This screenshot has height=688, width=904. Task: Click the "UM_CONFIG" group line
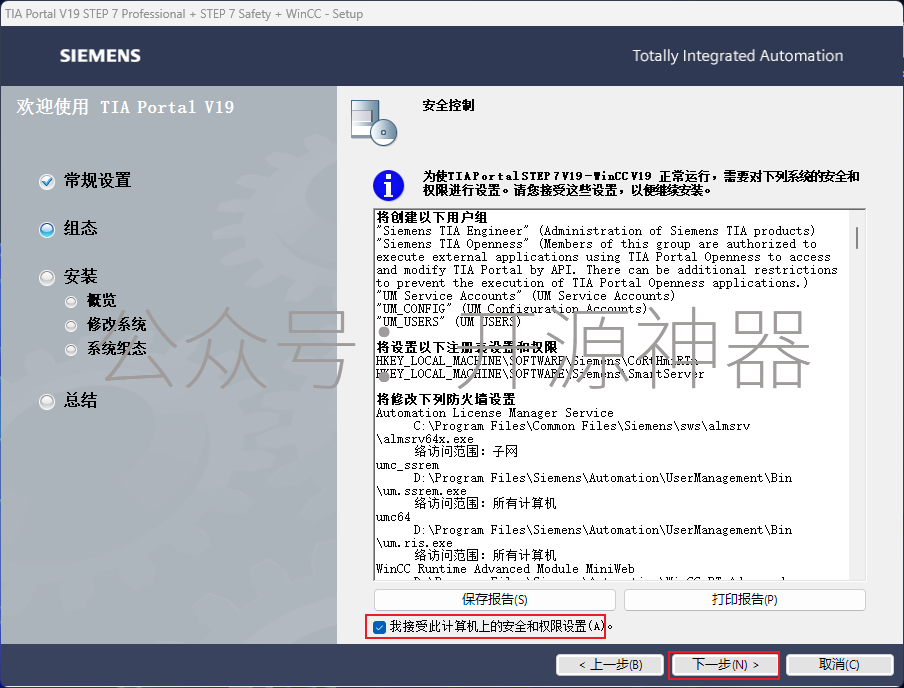tap(512, 309)
